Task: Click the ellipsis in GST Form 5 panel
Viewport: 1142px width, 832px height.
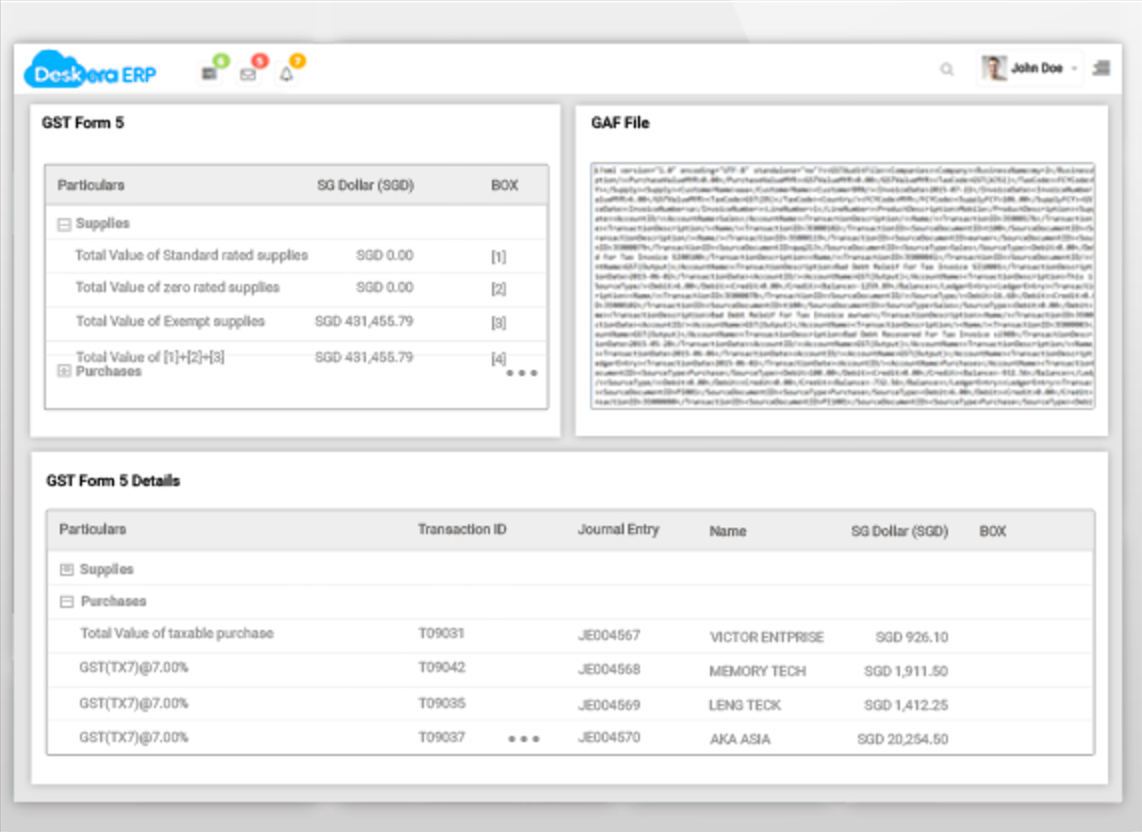Action: (521, 373)
